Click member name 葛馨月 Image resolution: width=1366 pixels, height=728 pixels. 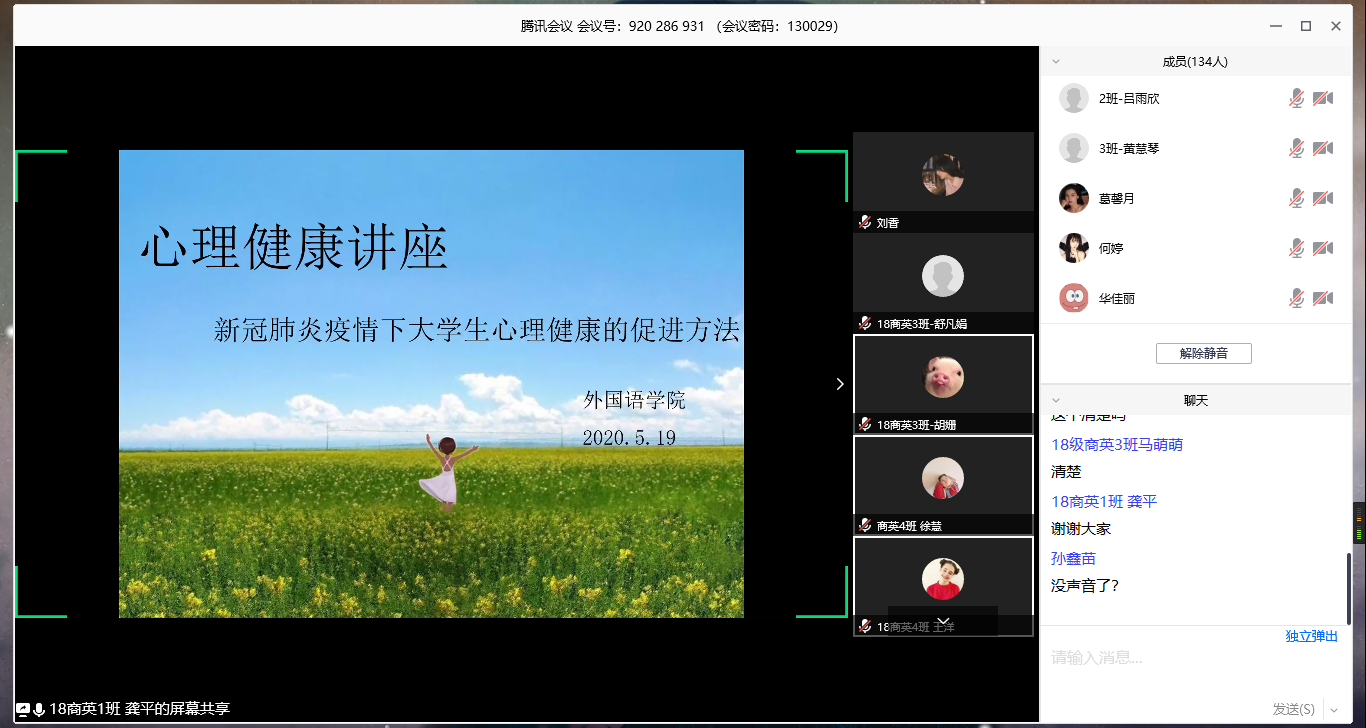coord(1117,198)
